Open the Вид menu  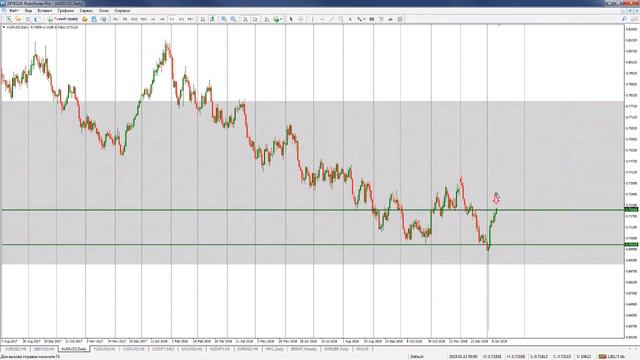pos(28,11)
